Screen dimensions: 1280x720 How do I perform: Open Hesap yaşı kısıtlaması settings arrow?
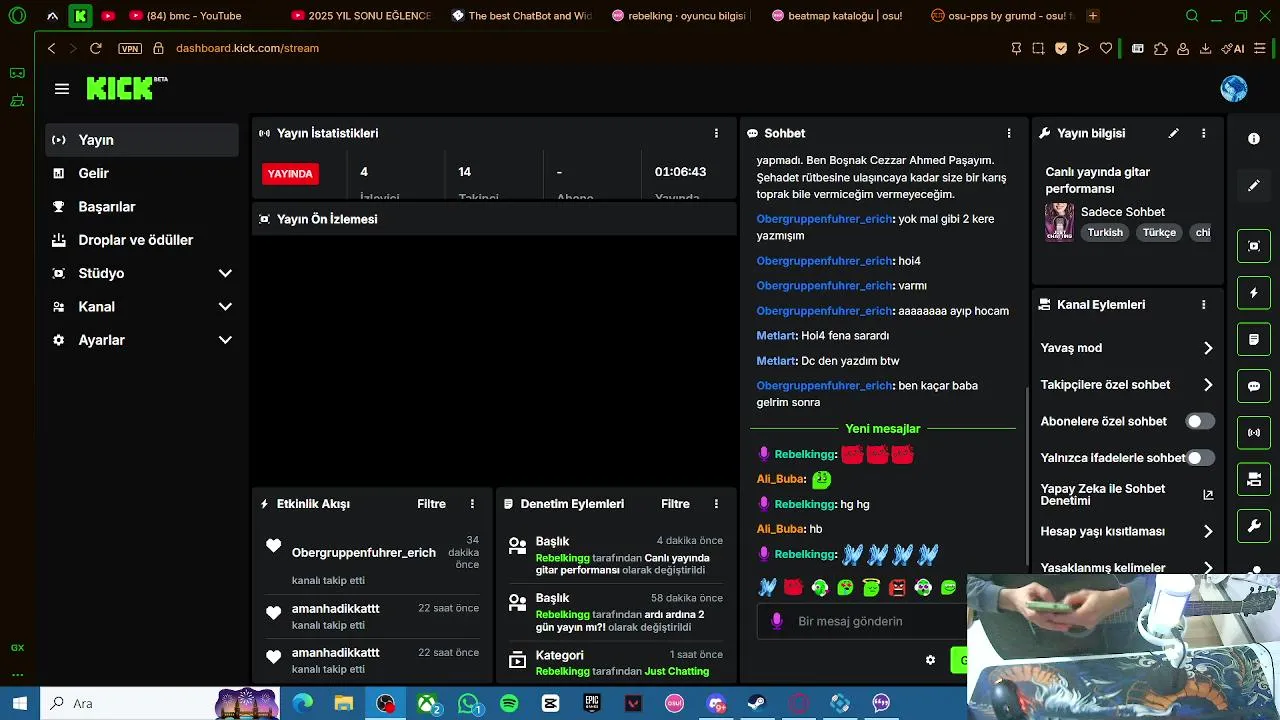pyautogui.click(x=1208, y=531)
